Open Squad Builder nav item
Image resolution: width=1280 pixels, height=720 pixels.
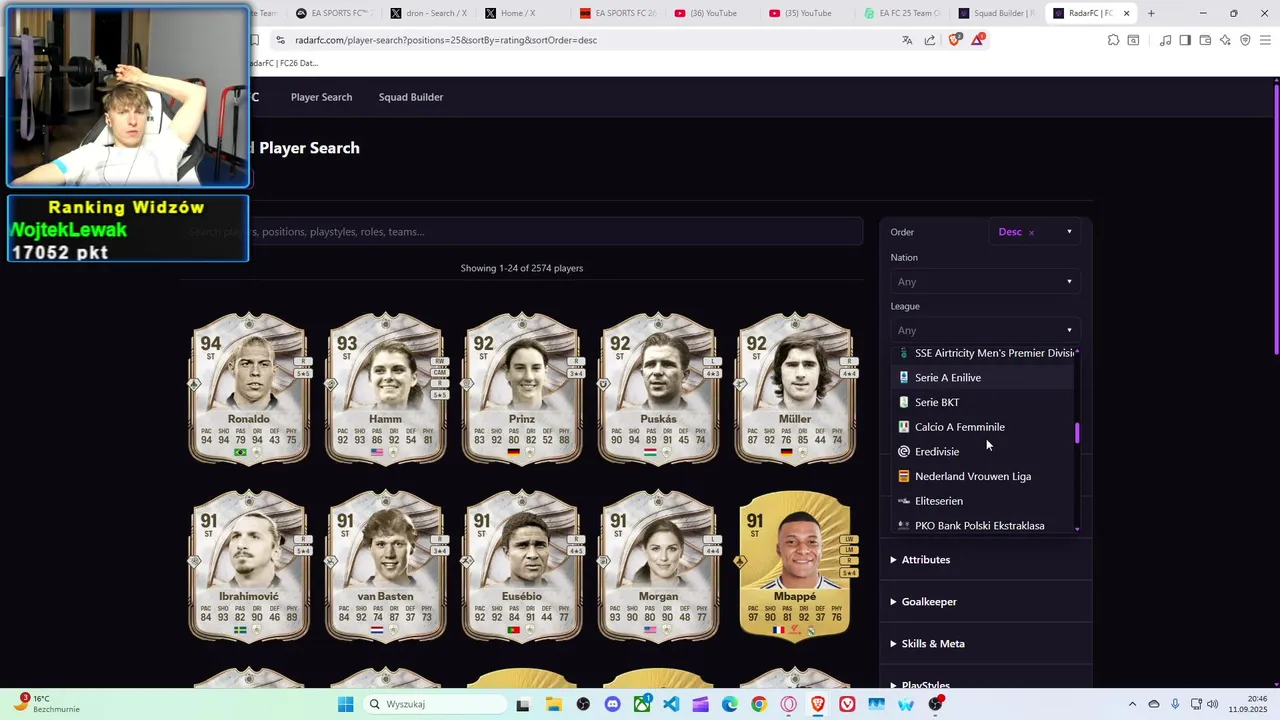411,97
